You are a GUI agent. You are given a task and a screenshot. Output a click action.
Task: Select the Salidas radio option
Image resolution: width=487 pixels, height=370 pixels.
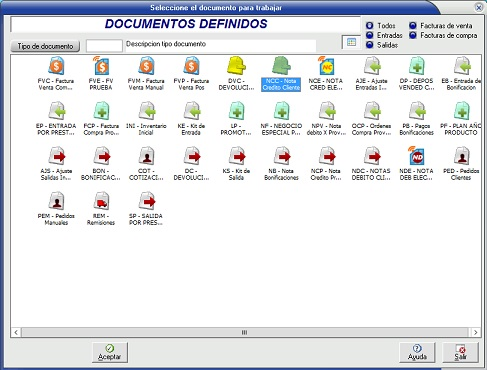click(x=369, y=45)
